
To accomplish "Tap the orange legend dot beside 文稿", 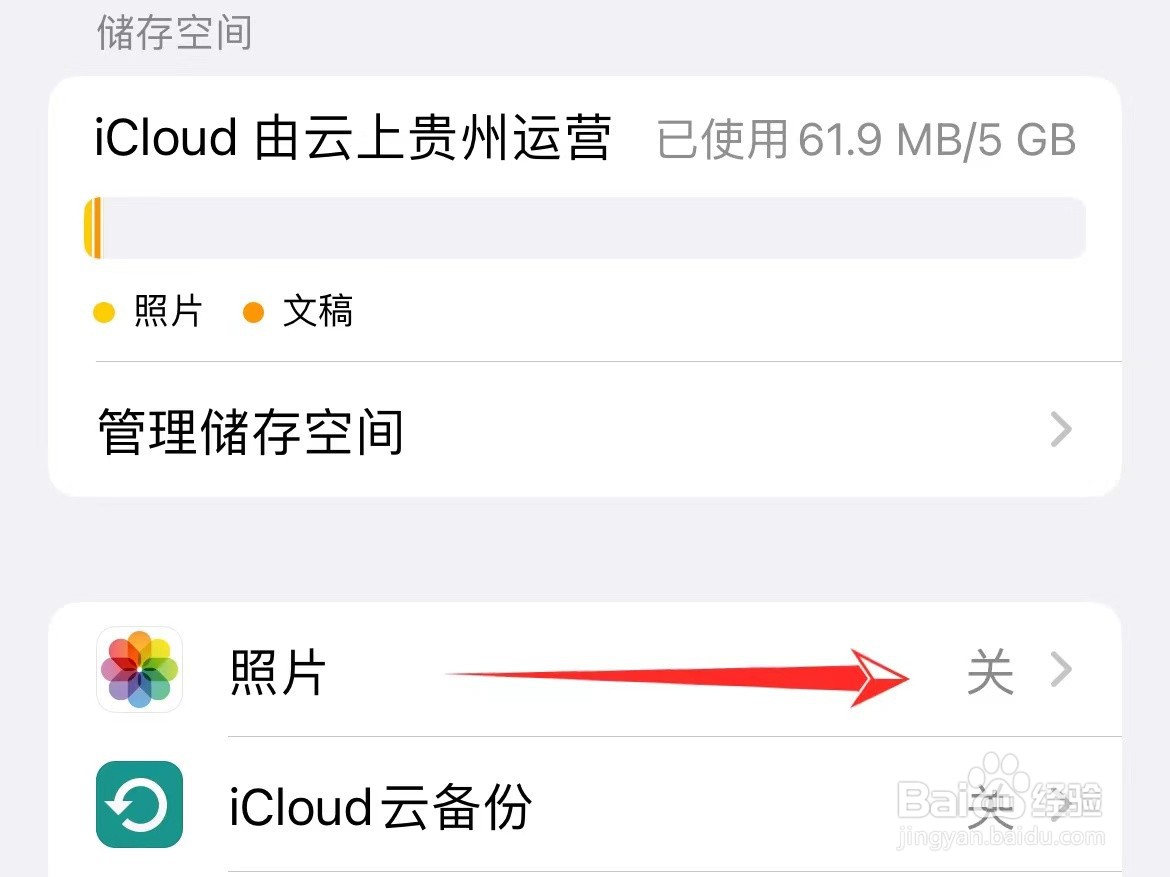I will click(x=254, y=312).
